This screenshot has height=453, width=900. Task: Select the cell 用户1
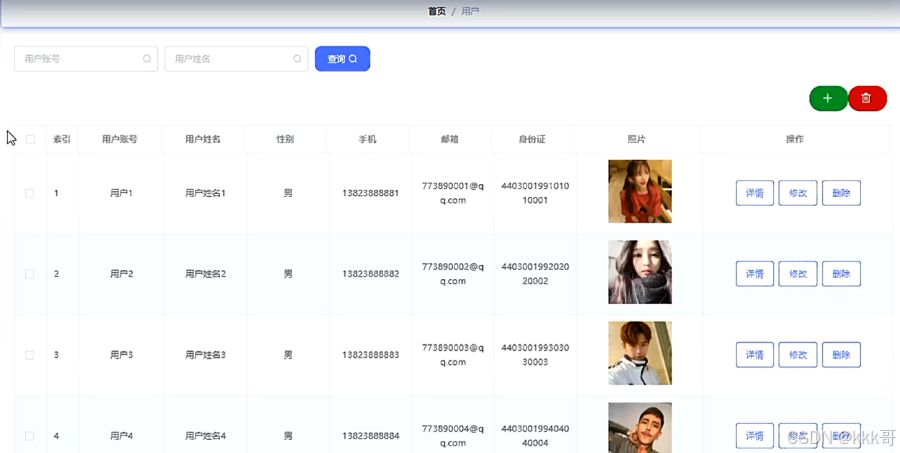(122, 193)
